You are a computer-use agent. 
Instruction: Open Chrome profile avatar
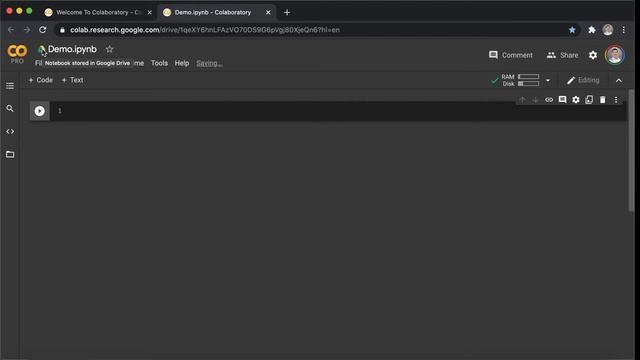click(608, 30)
